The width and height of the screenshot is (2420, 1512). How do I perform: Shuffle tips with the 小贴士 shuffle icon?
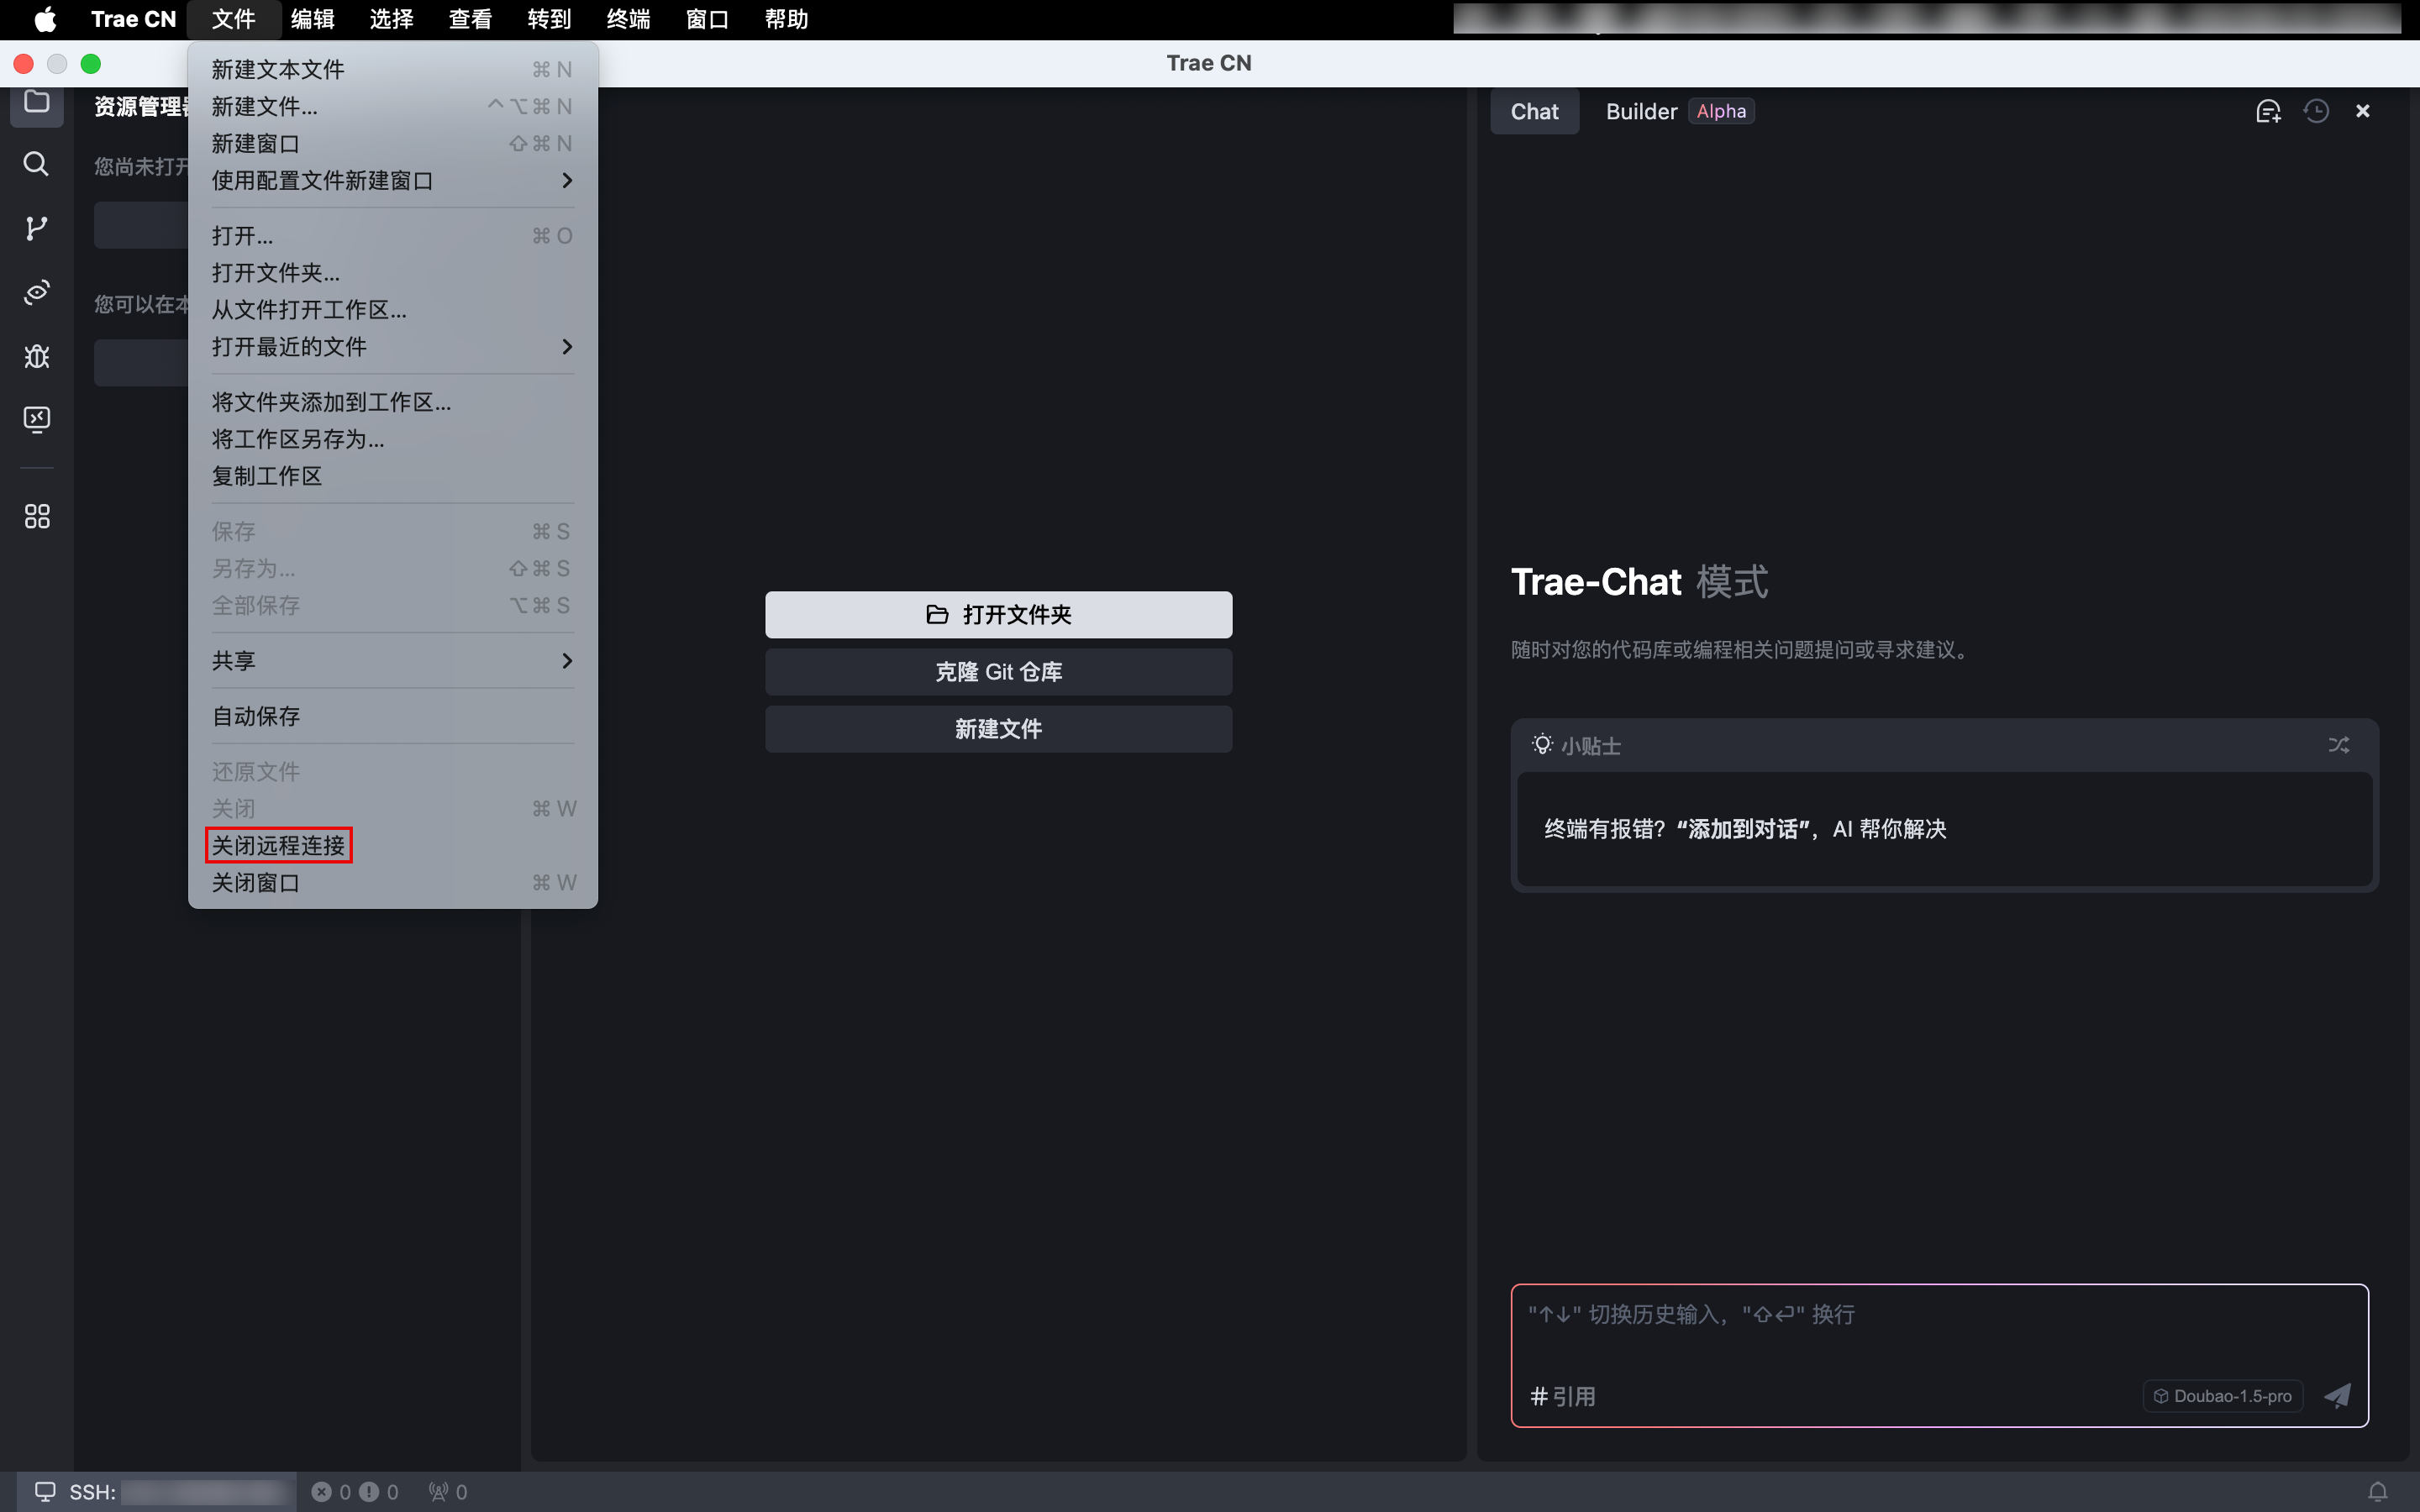point(2338,745)
